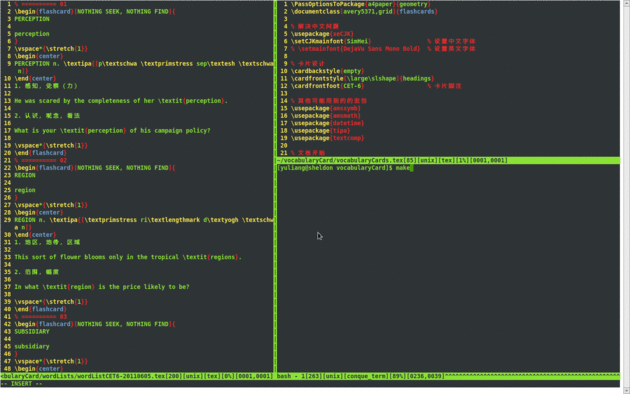The height and width of the screenshot is (394, 630).
Task: Click \vspace*{\stretch{1}} on line 19
Action: [x=51, y=145]
